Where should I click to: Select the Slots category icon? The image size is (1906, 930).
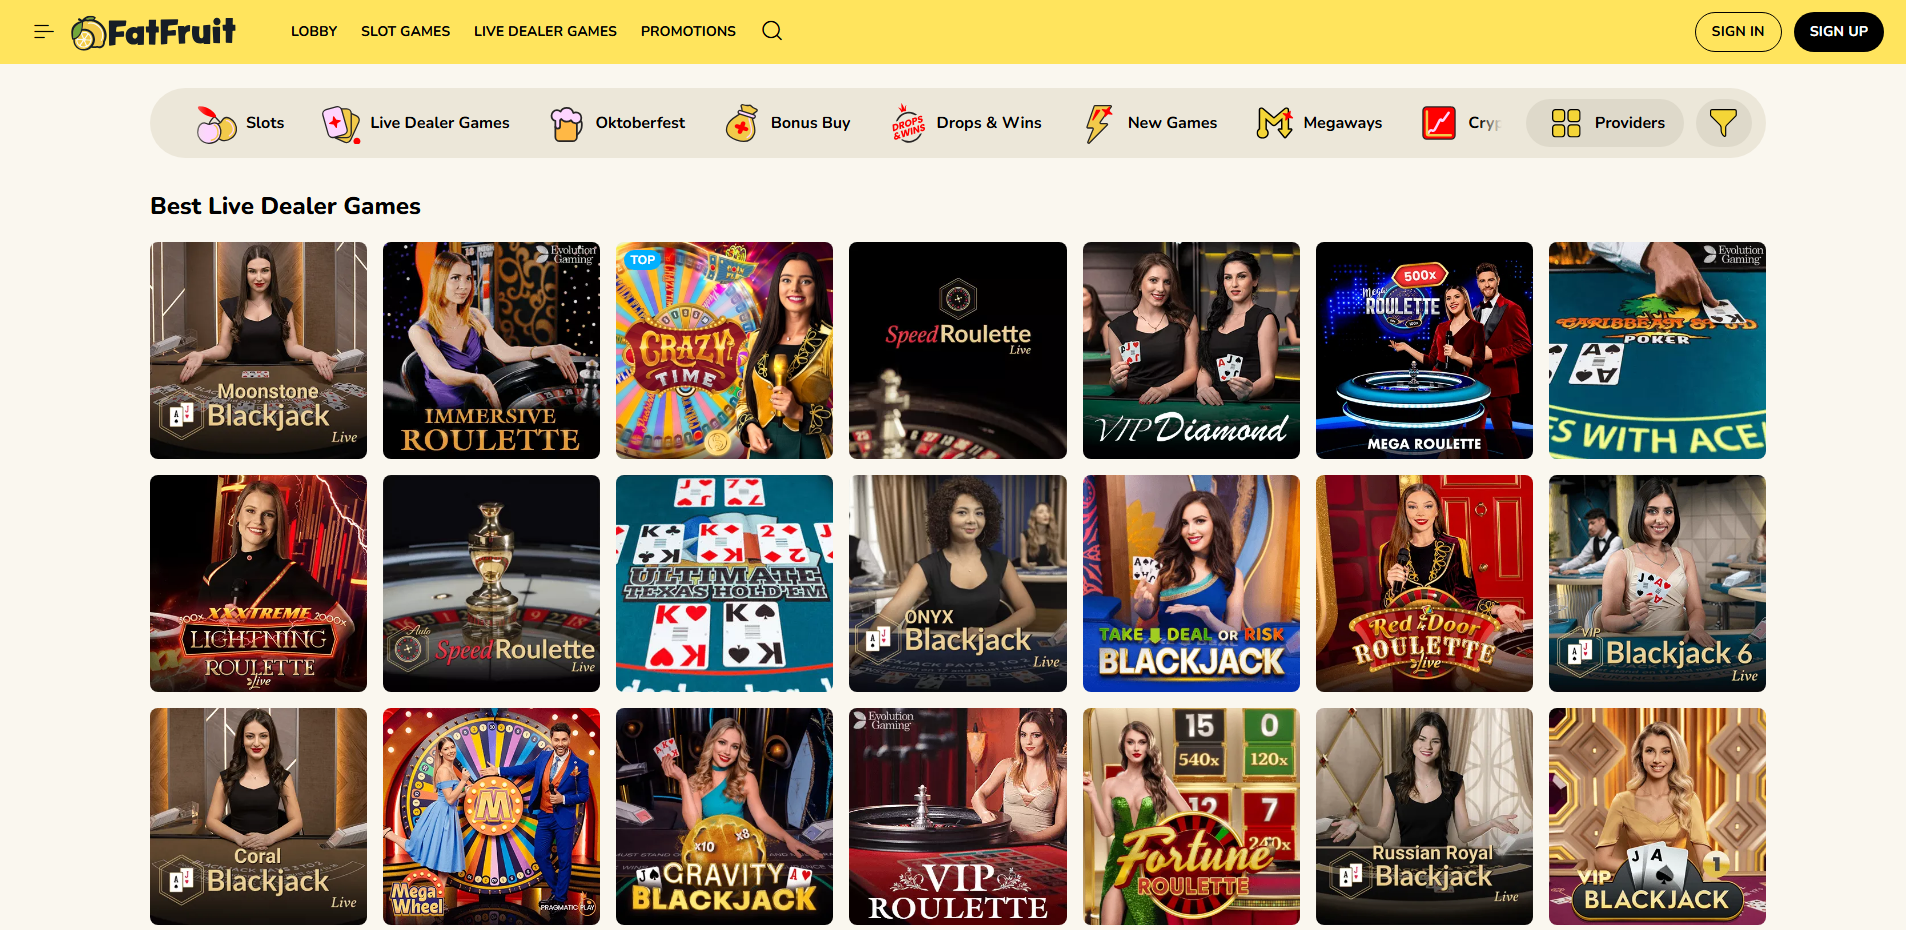(215, 123)
